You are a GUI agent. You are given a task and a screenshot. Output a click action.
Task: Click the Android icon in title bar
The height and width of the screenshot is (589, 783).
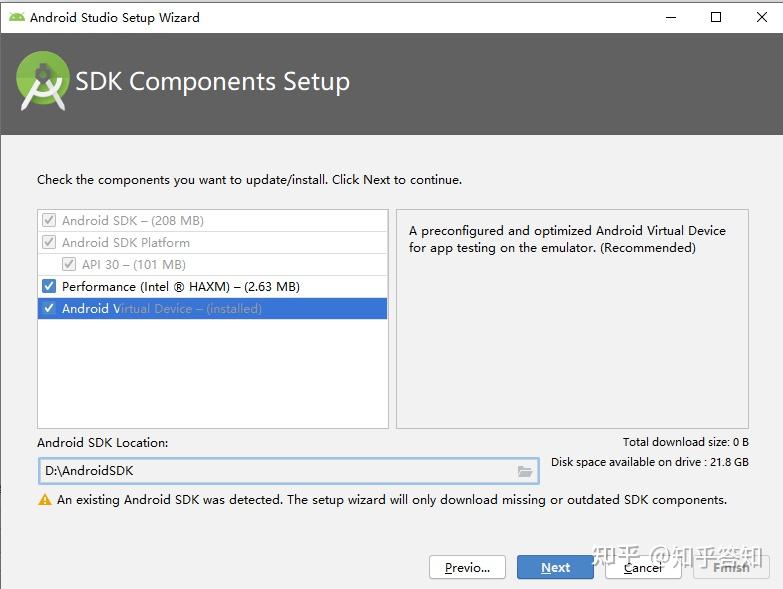[17, 17]
